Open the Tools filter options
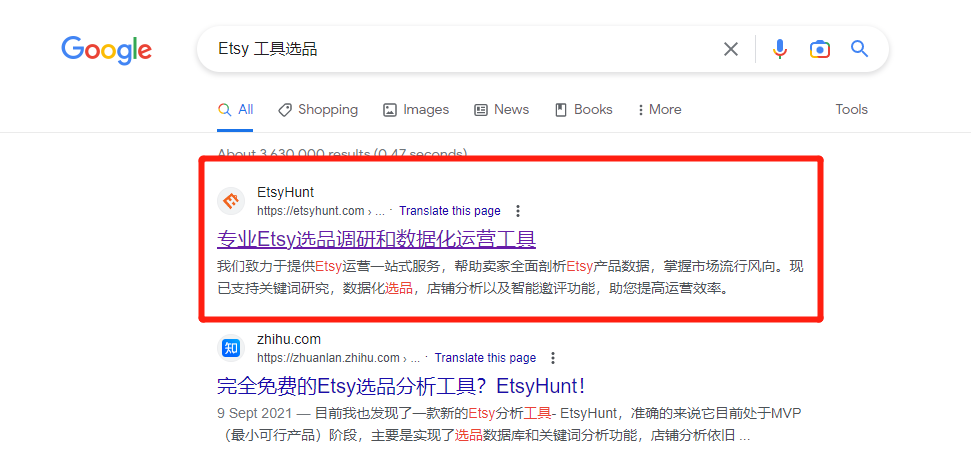 click(851, 110)
